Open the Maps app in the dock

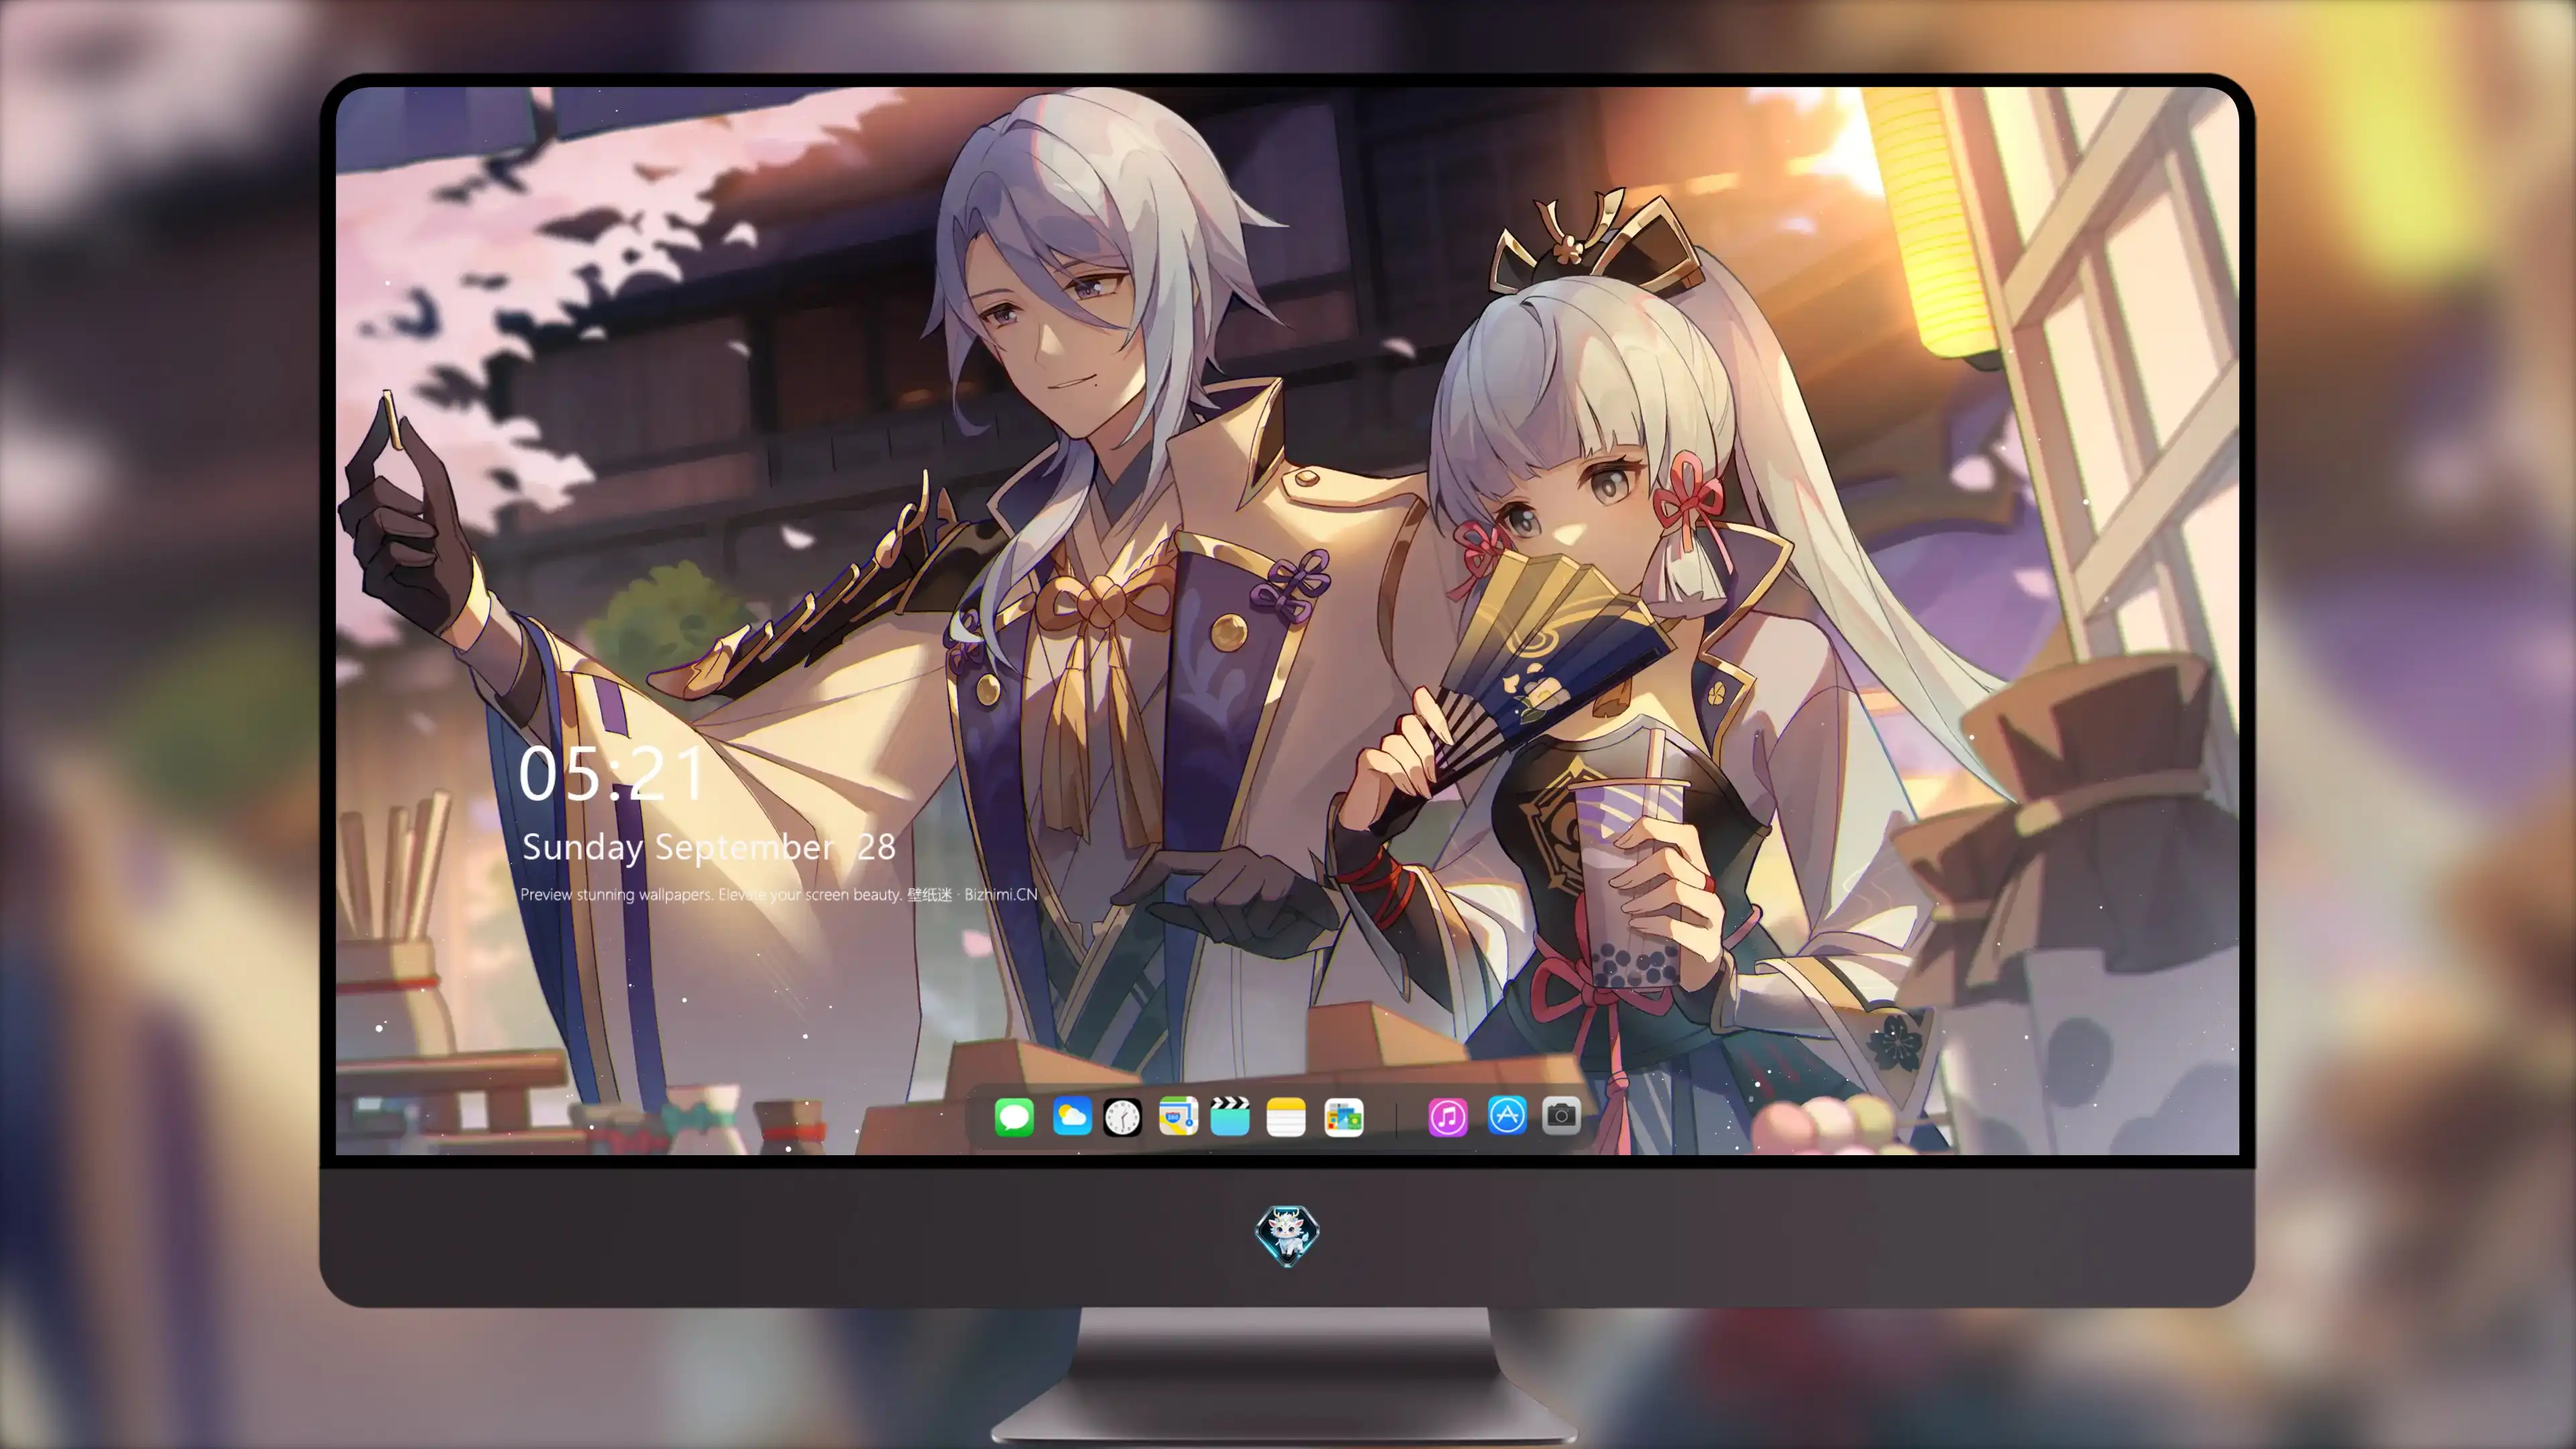pyautogui.click(x=1178, y=1116)
